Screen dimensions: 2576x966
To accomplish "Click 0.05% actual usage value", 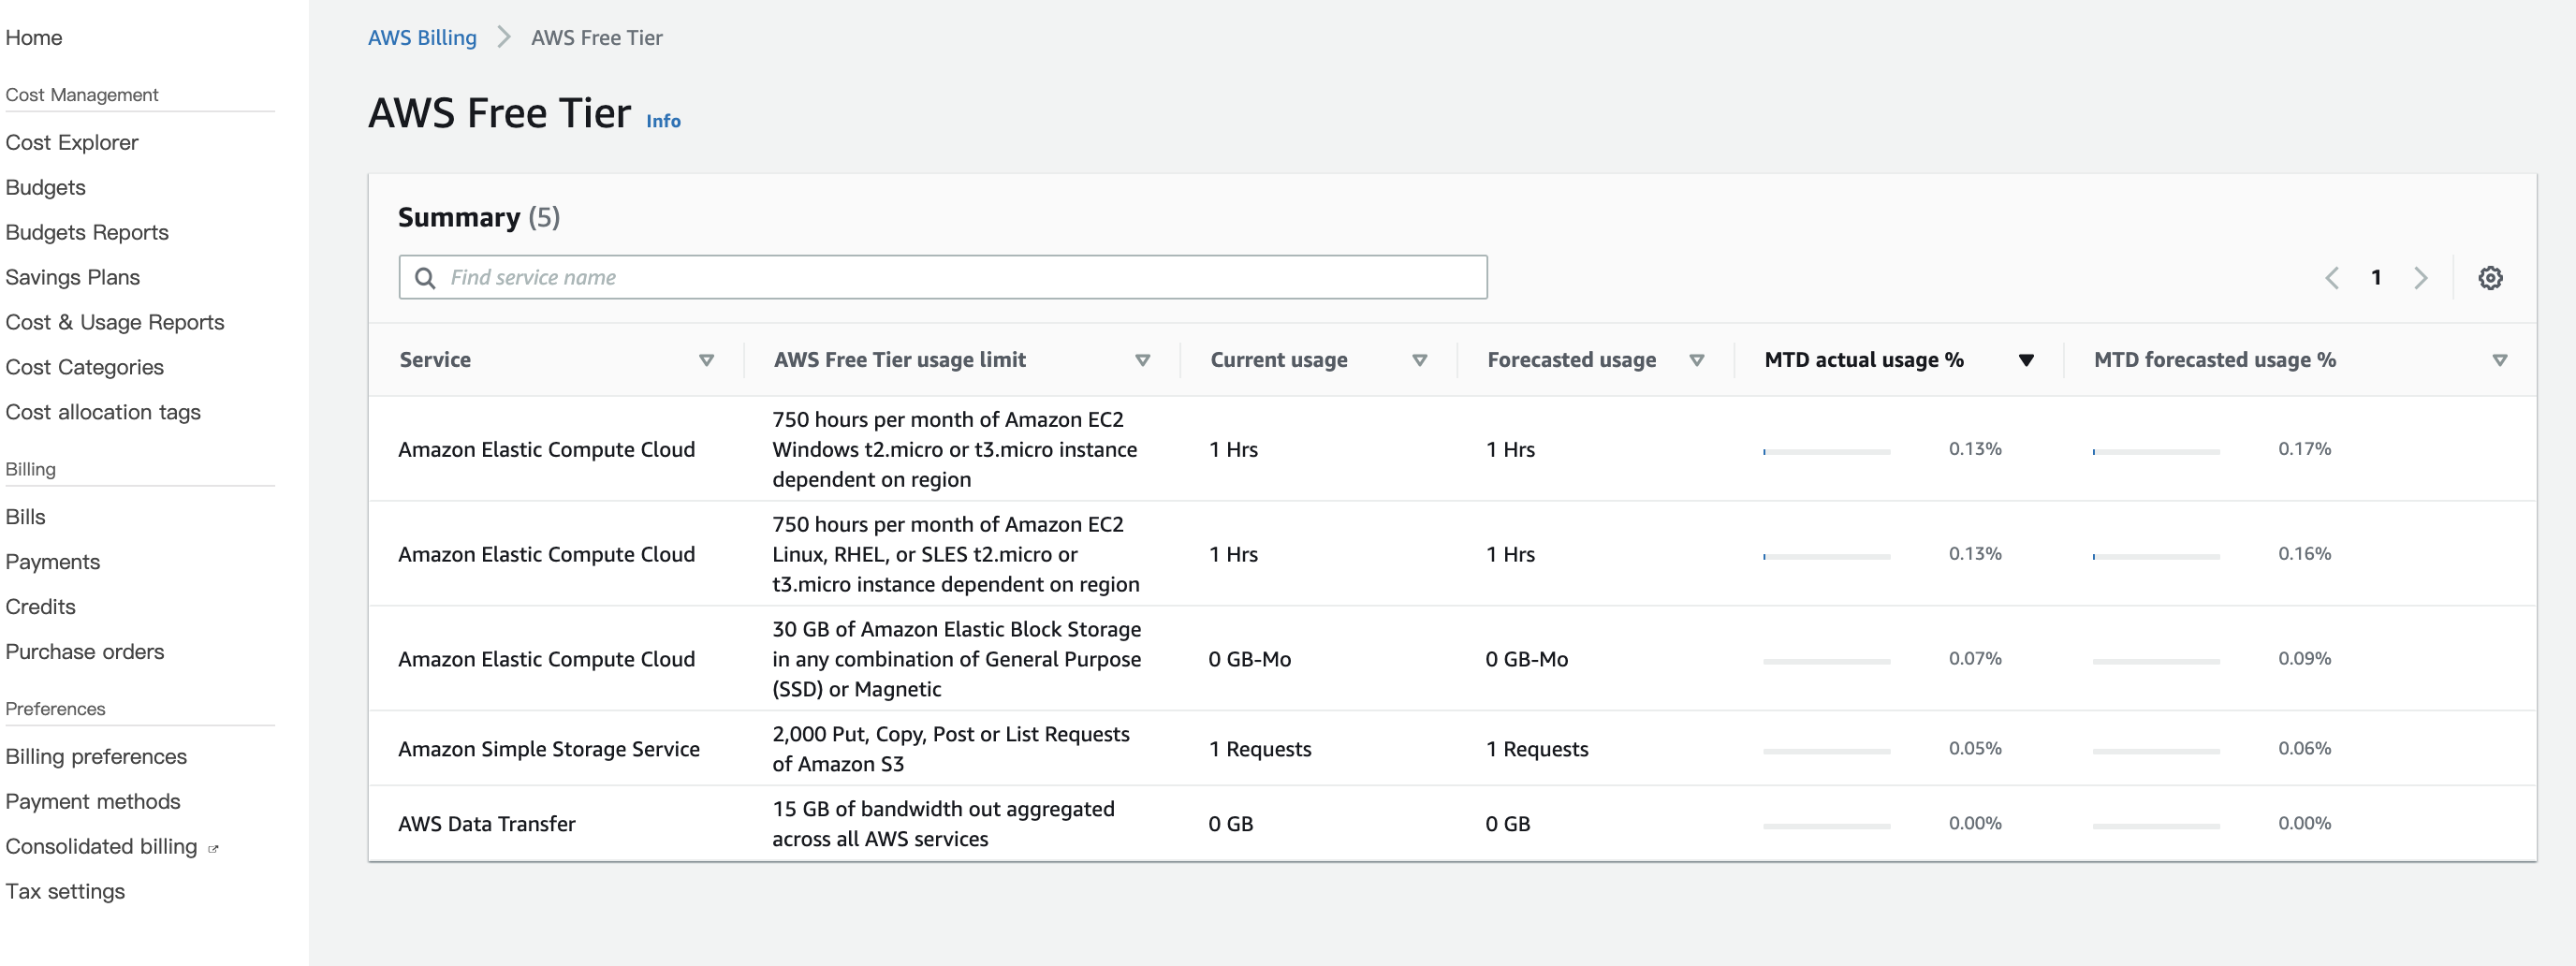I will tap(1975, 750).
